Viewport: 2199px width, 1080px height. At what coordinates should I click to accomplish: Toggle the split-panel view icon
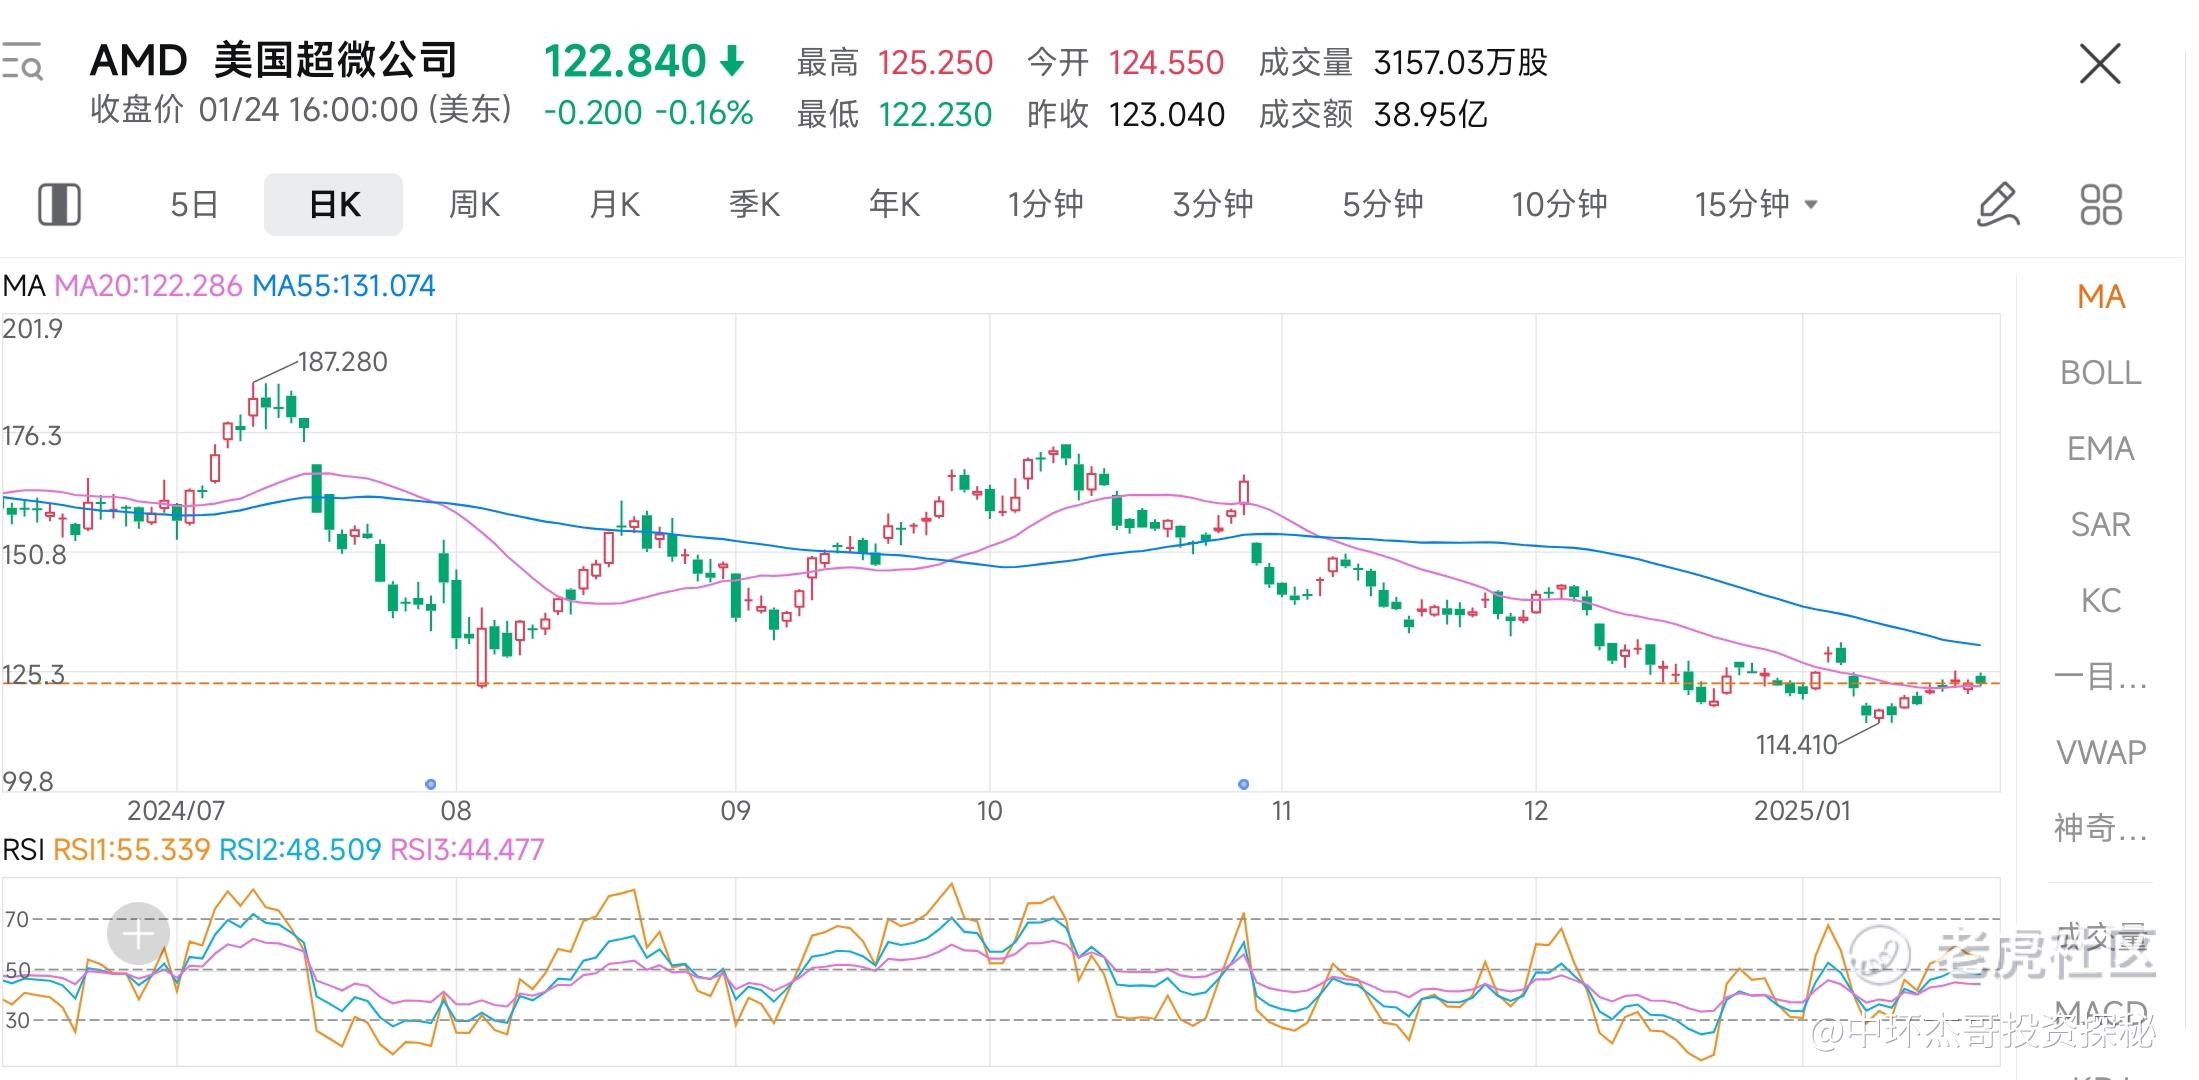tap(59, 204)
